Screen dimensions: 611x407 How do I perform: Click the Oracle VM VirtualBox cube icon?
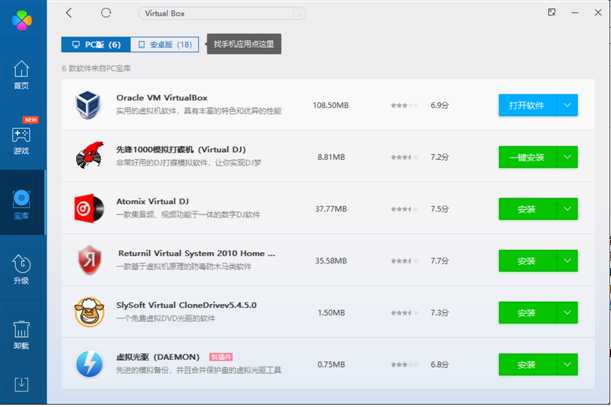point(88,104)
